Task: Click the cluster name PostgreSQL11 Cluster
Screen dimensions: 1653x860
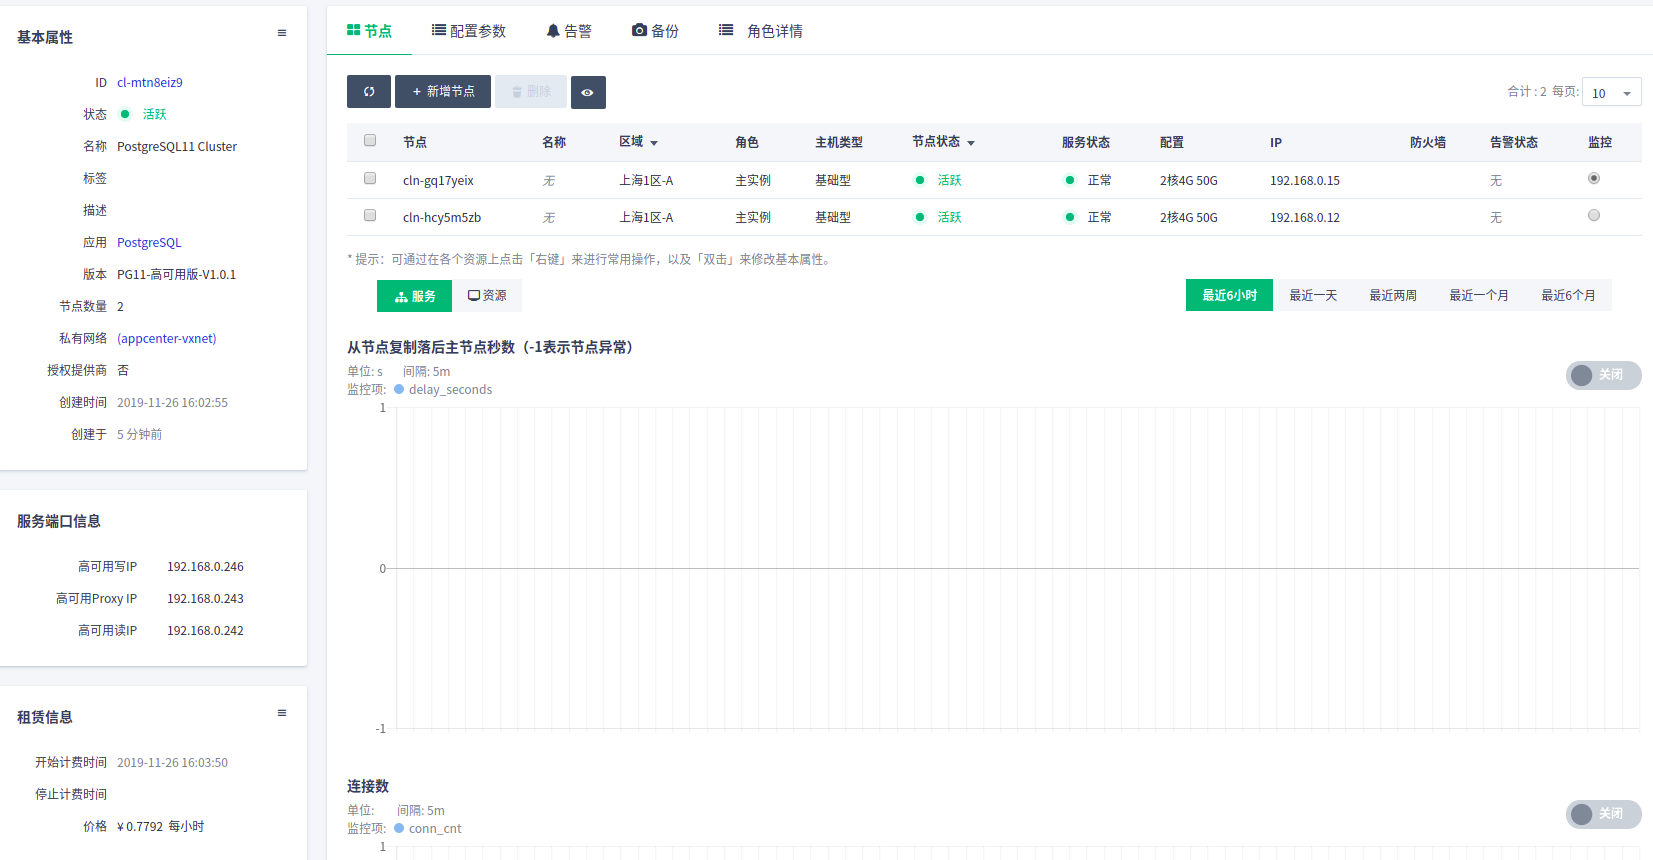Action: click(x=177, y=147)
